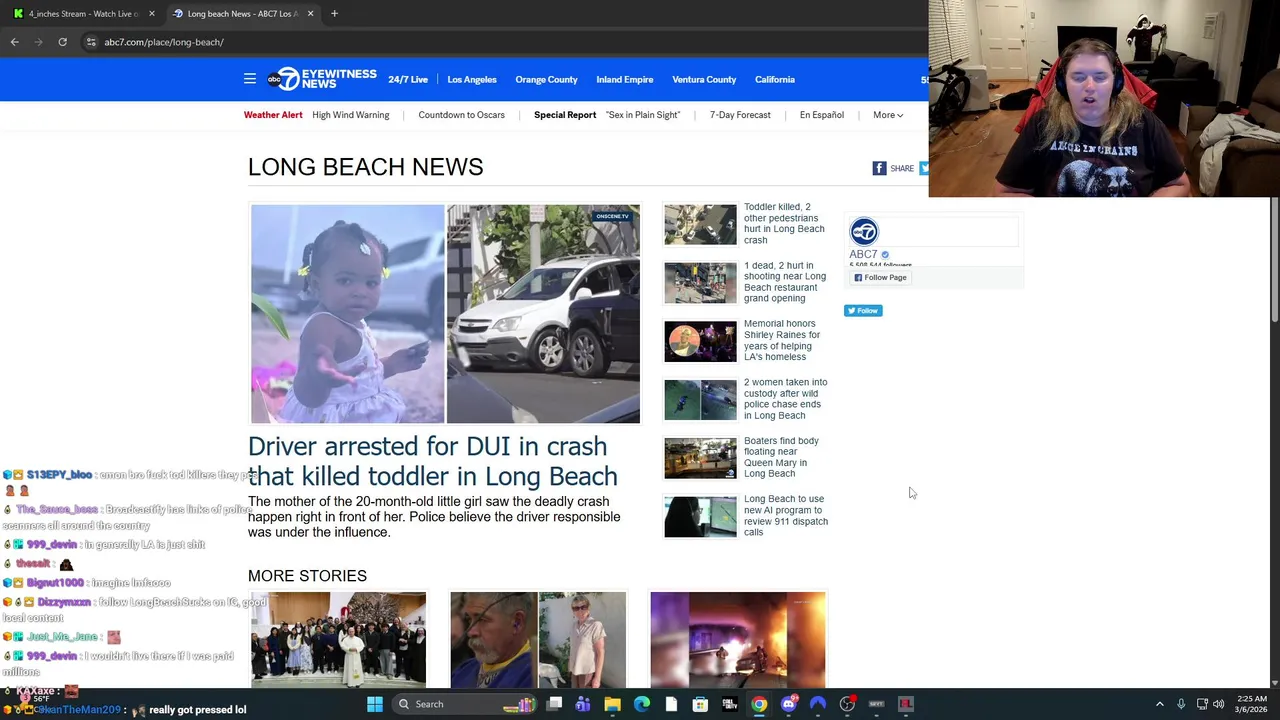This screenshot has width=1280, height=720.
Task: Open the More Stories fire scene thumbnail
Action: tap(738, 639)
